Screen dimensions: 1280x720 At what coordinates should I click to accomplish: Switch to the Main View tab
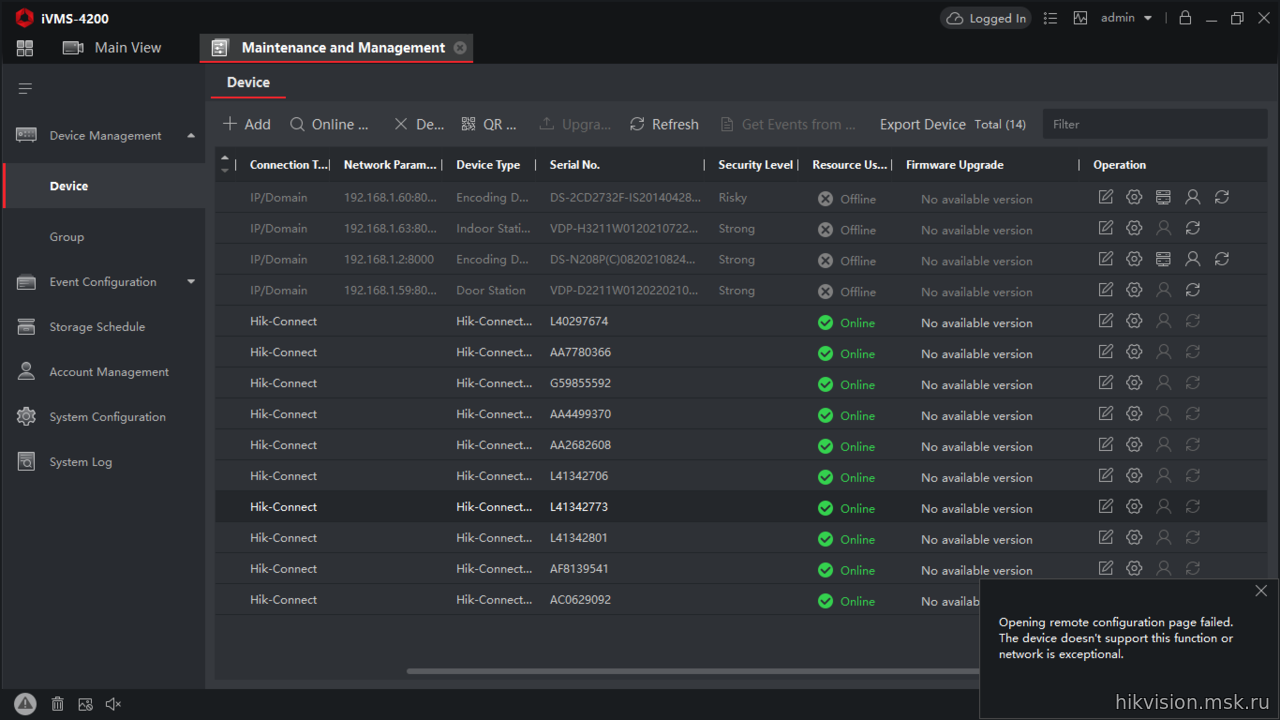(112, 48)
